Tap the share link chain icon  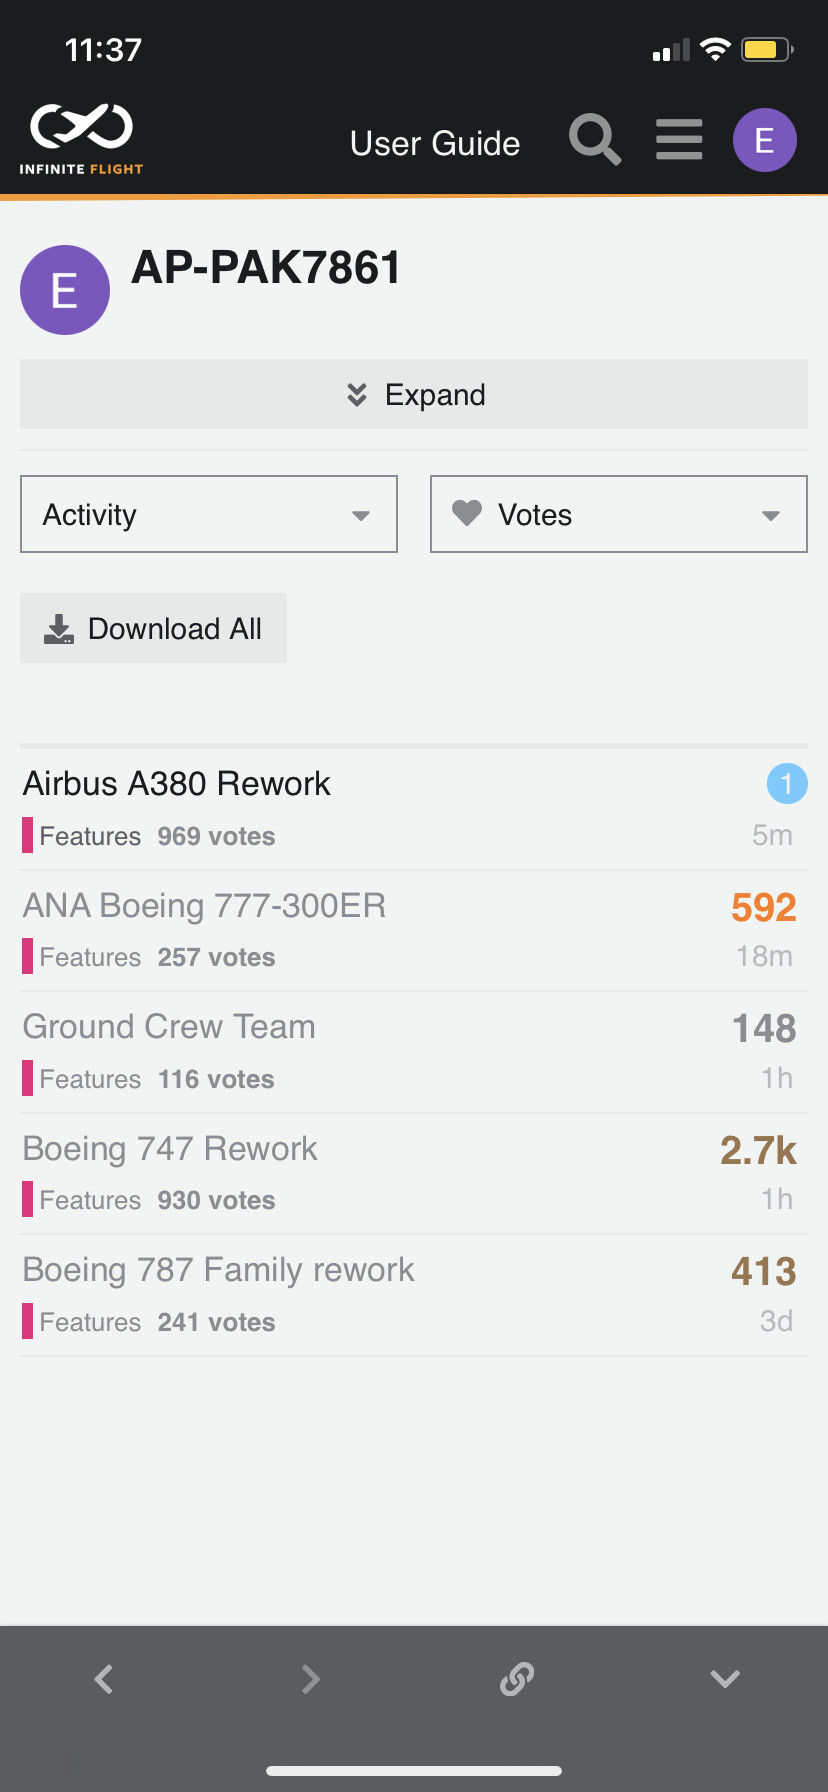click(517, 1678)
